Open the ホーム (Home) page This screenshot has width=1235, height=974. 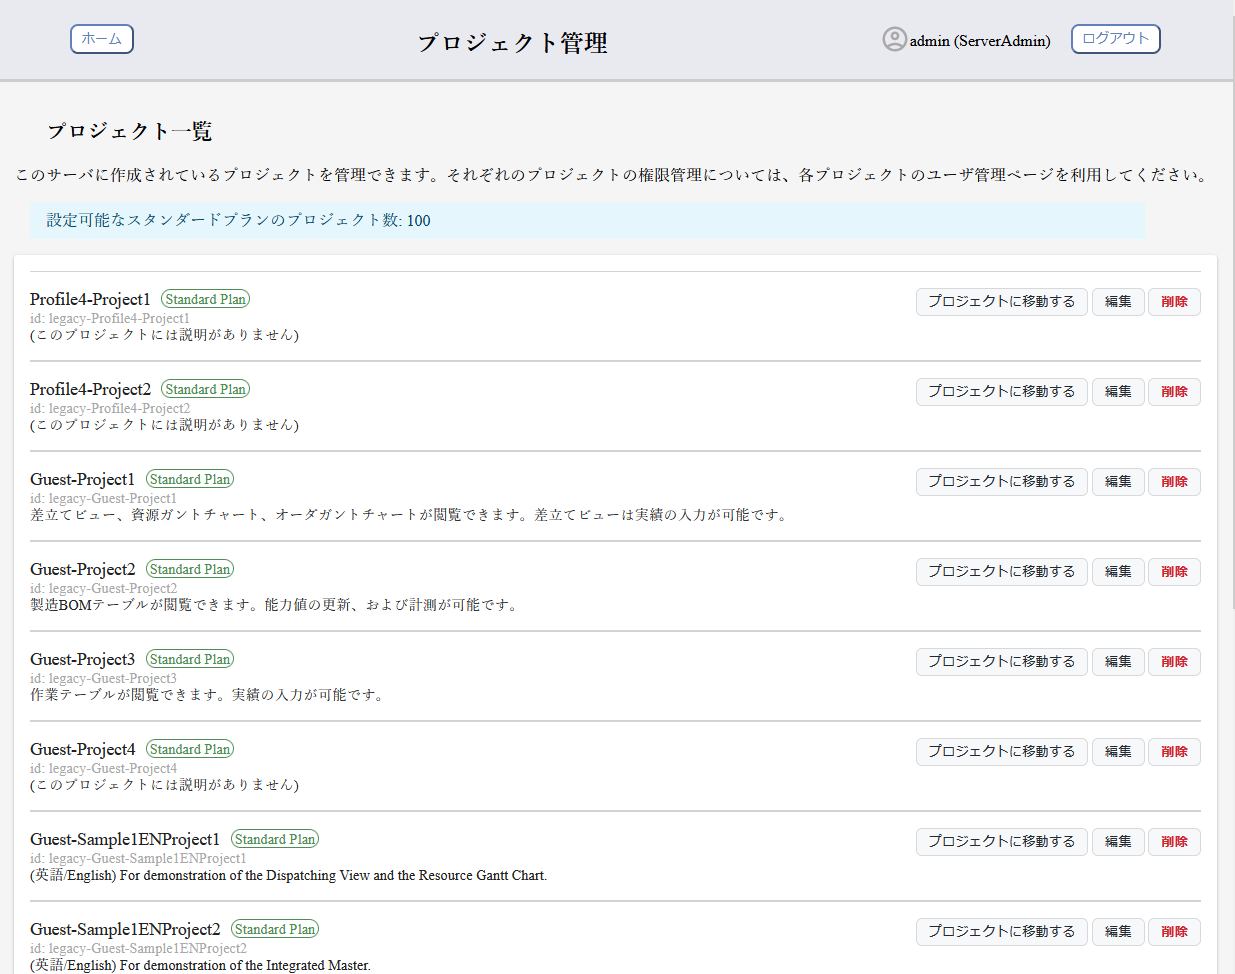click(x=101, y=39)
